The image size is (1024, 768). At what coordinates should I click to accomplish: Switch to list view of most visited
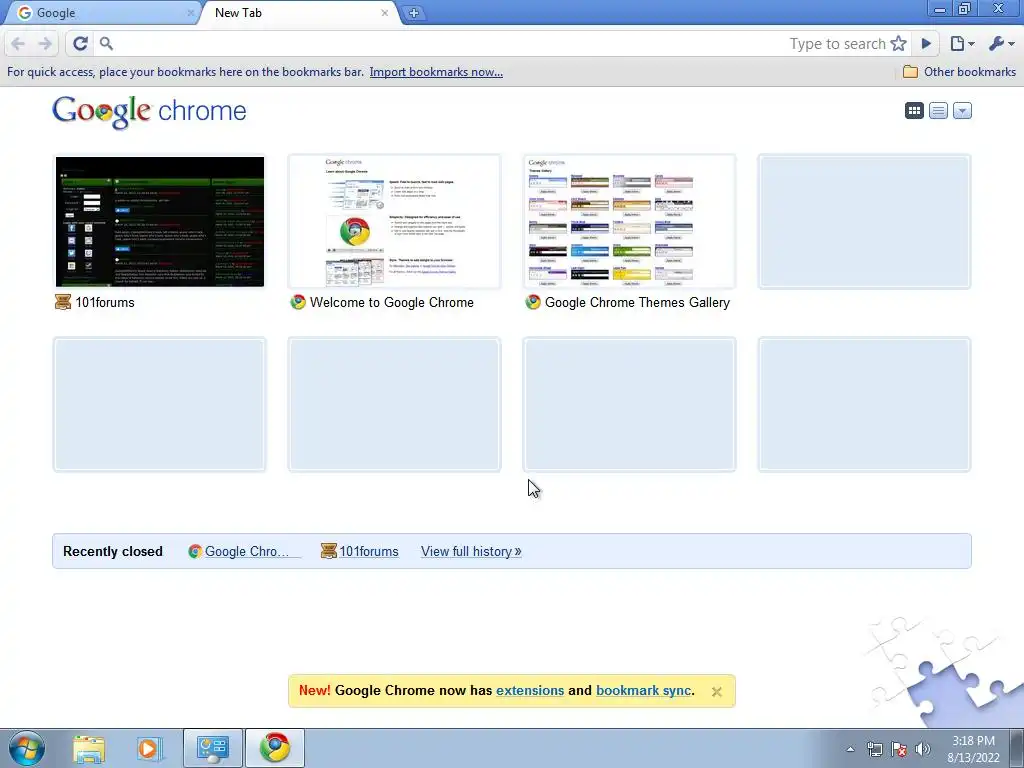click(938, 111)
